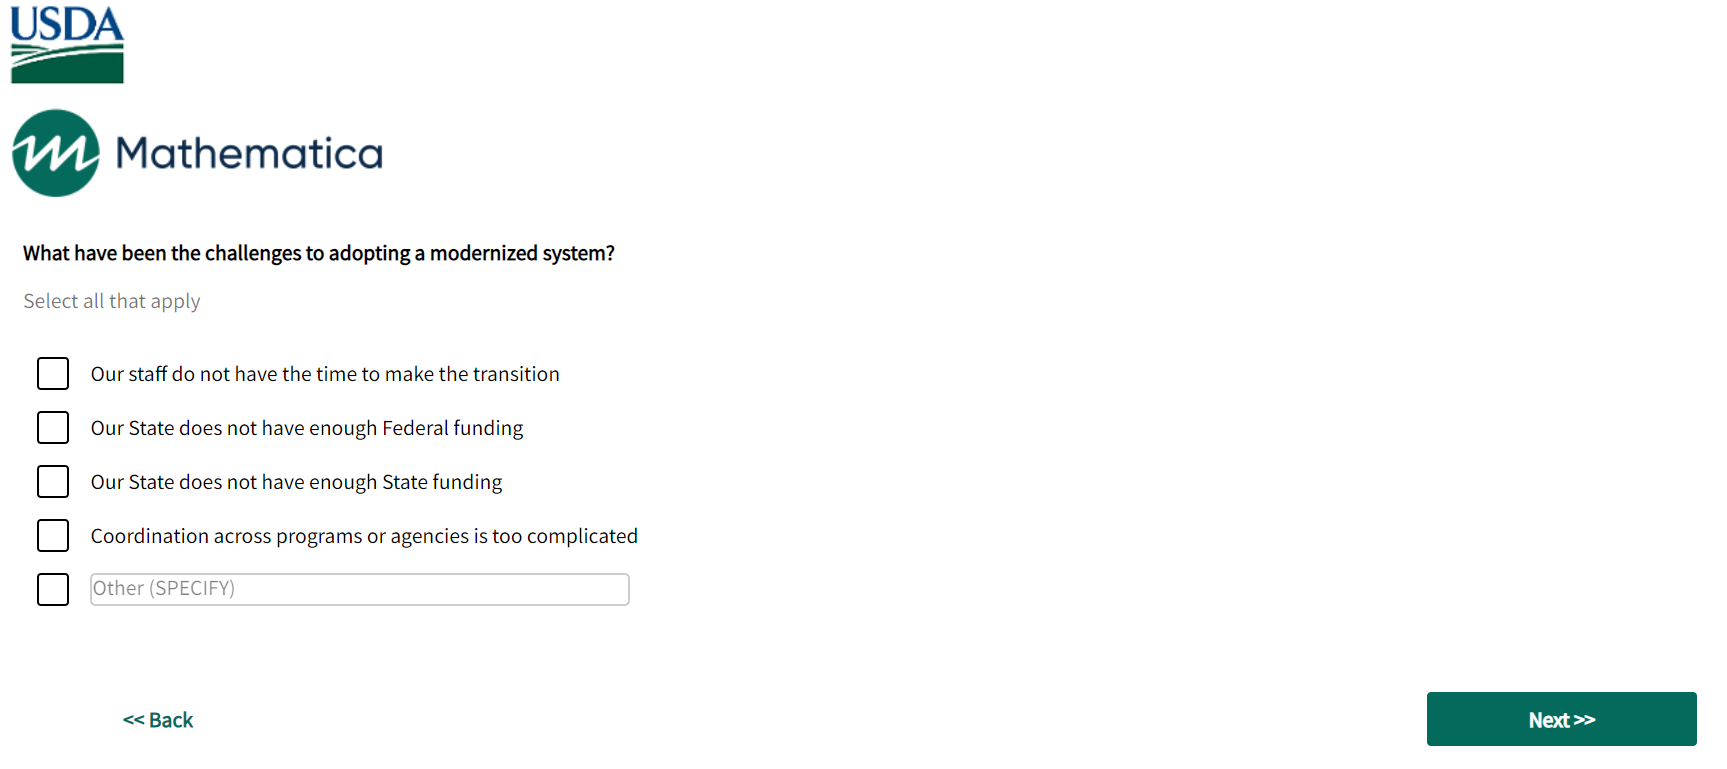This screenshot has height=769, width=1727.
Task: Click the Mathematica wordmark text
Action: click(x=249, y=153)
